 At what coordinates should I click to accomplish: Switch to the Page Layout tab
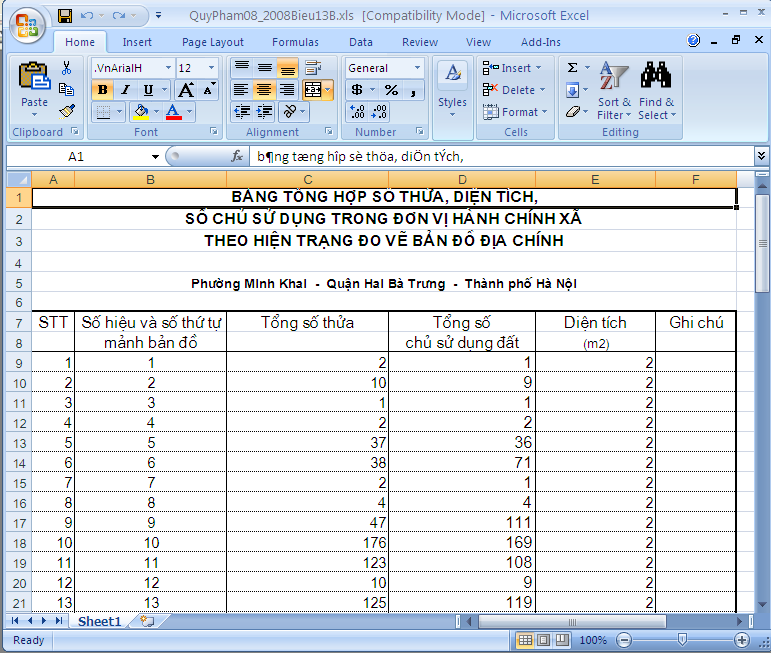click(212, 42)
